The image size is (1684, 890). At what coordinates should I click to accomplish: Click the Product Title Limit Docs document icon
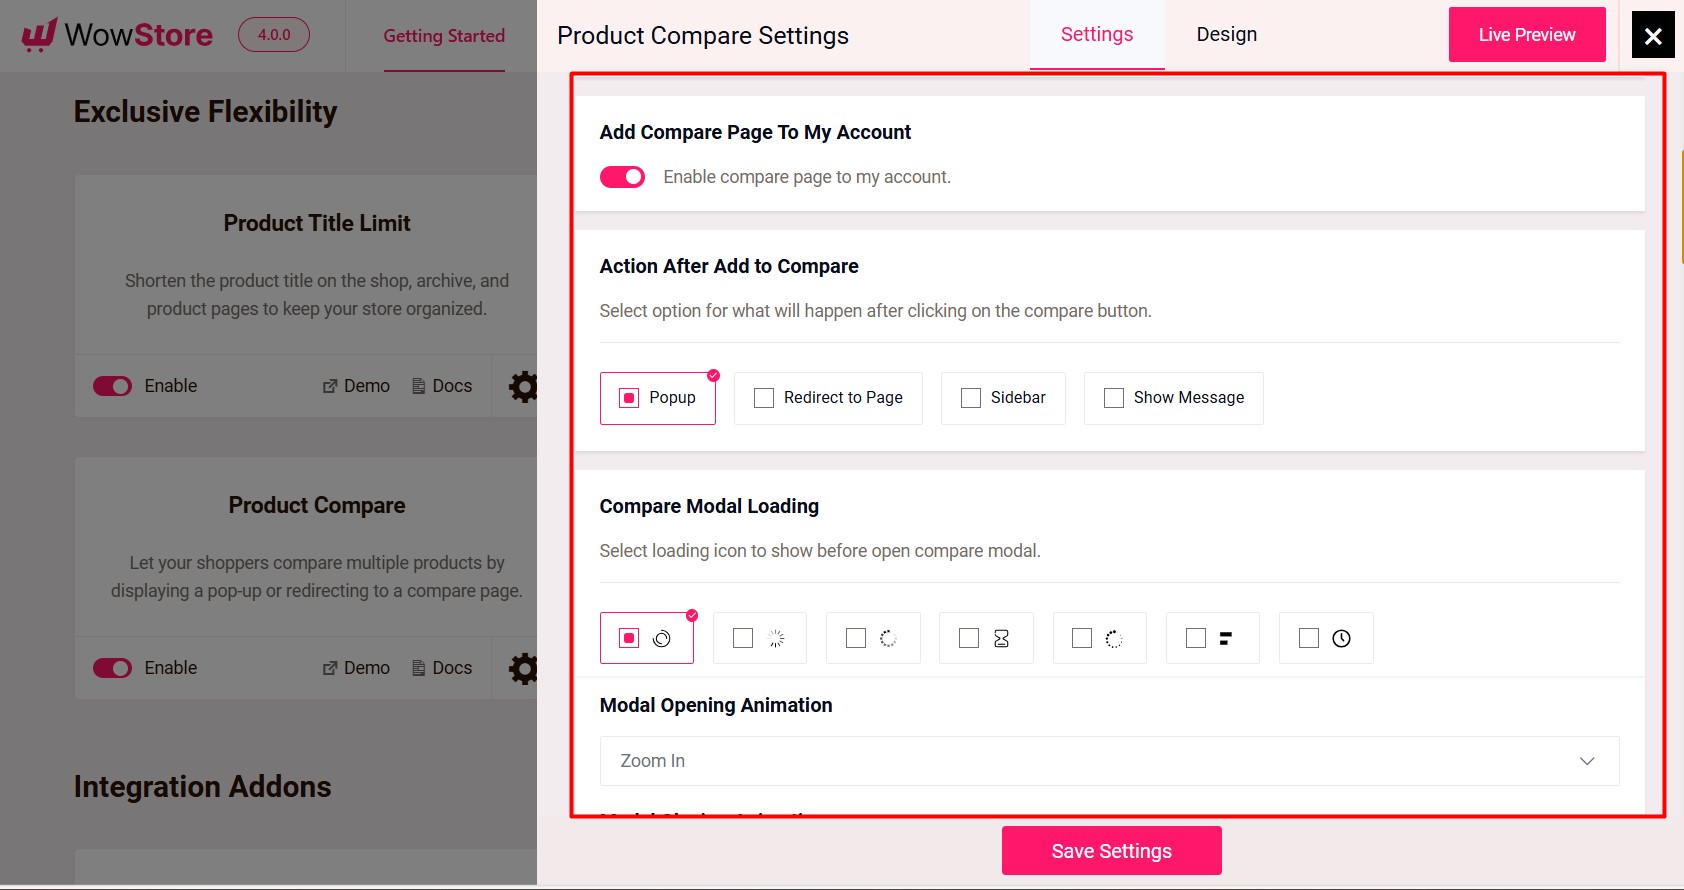click(x=419, y=386)
